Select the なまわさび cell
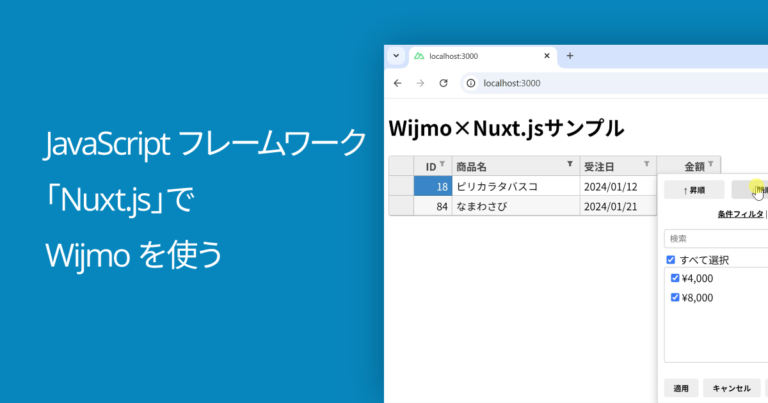Screen dimensions: 768x403 point(516,206)
